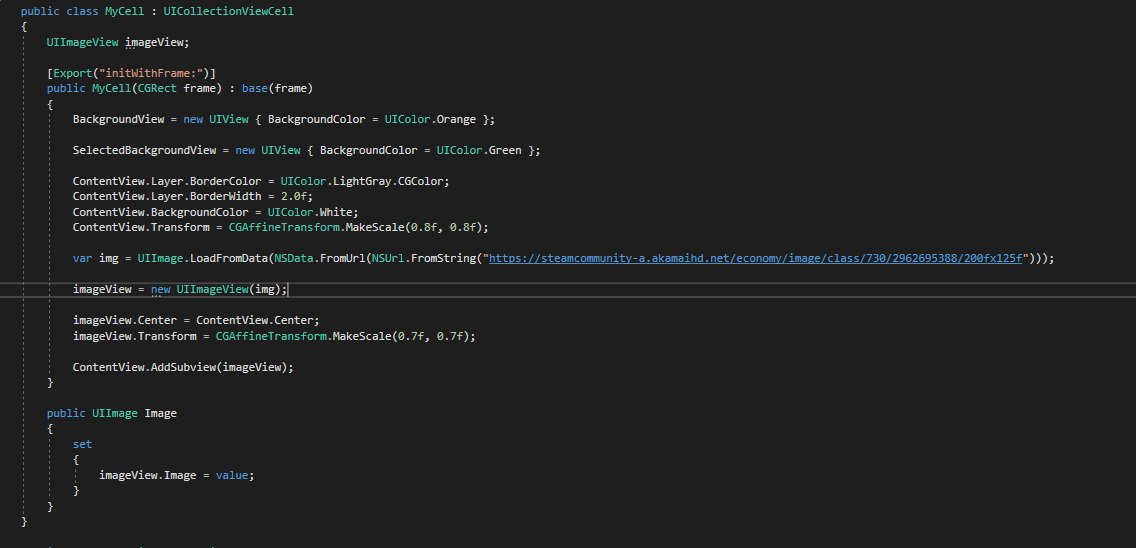Image resolution: width=1136 pixels, height=548 pixels.
Task: Click the 'frame' argument passed to base
Action: tap(291, 88)
